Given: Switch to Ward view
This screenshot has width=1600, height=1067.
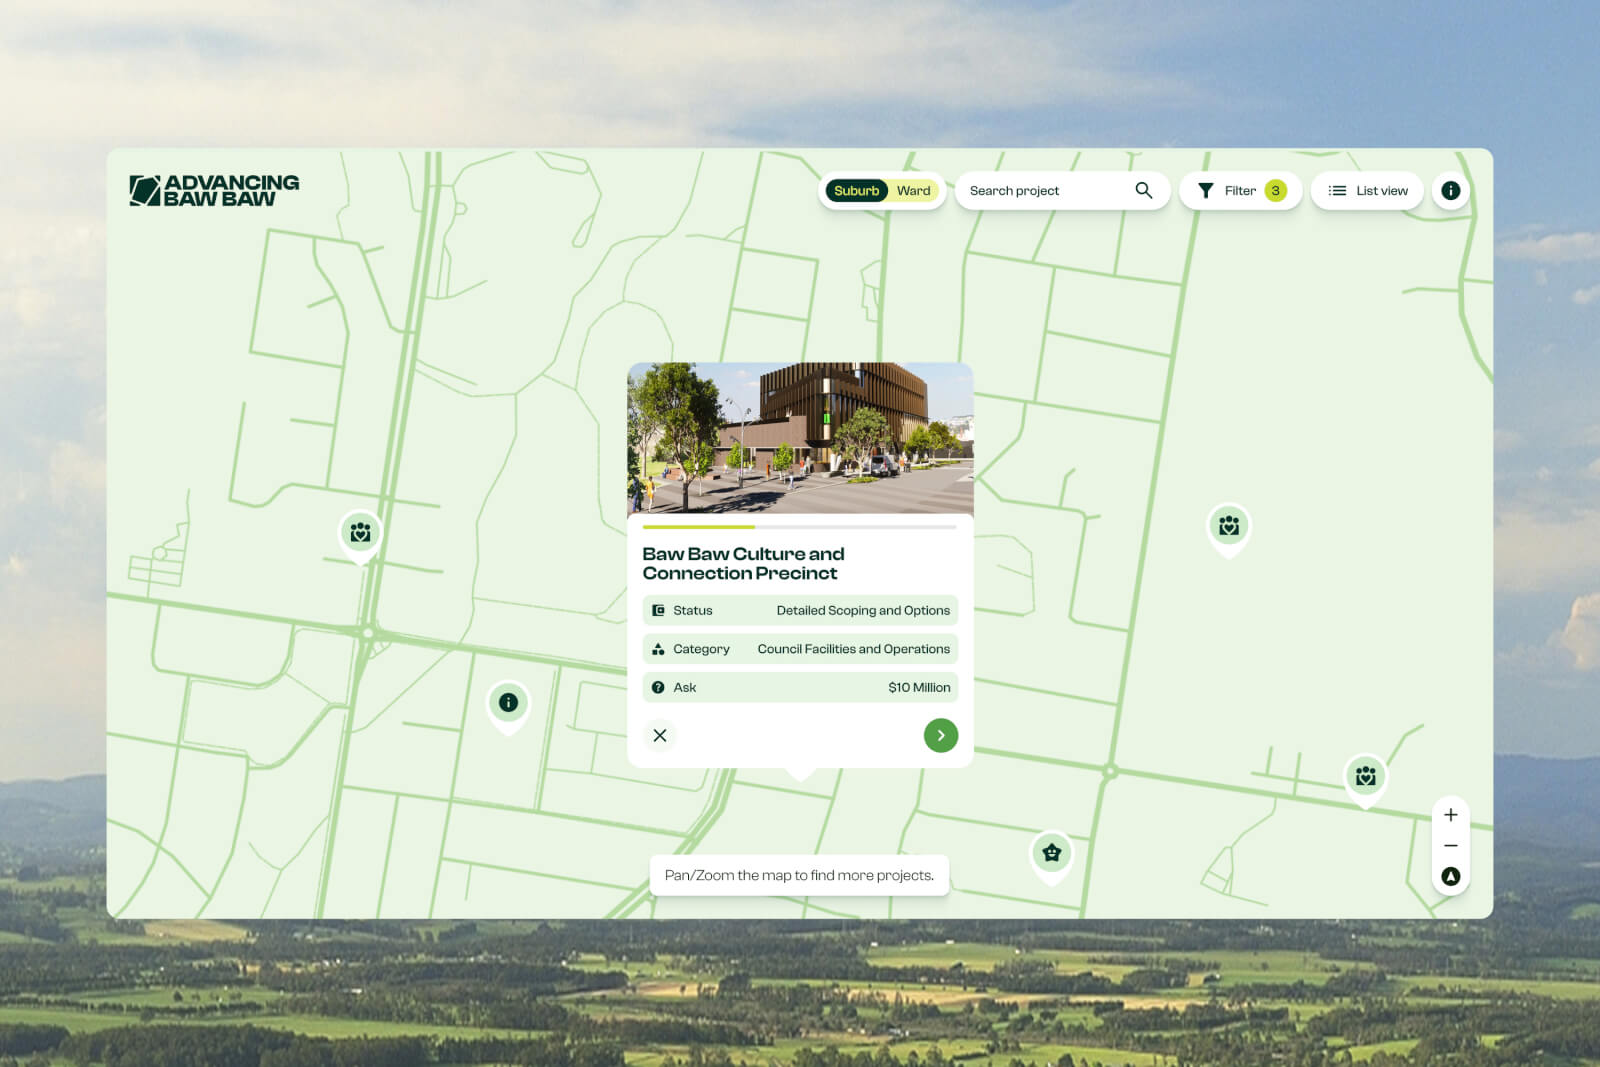Looking at the screenshot, I should [913, 191].
